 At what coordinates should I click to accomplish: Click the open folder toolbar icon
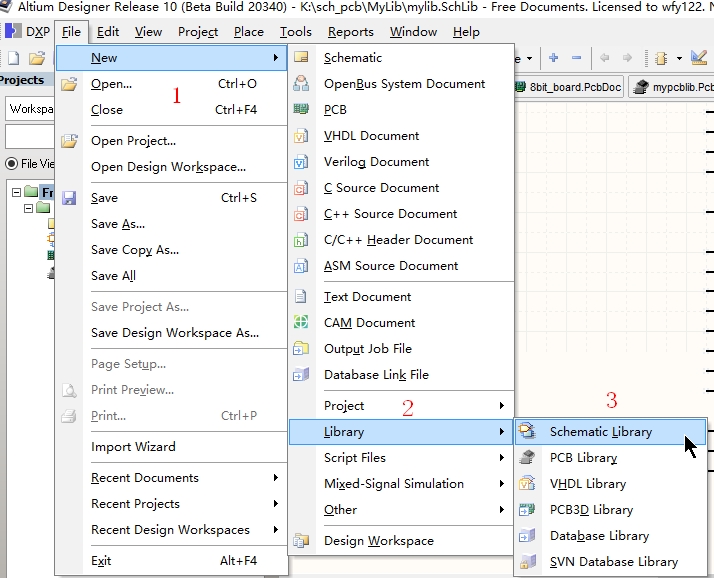37,58
